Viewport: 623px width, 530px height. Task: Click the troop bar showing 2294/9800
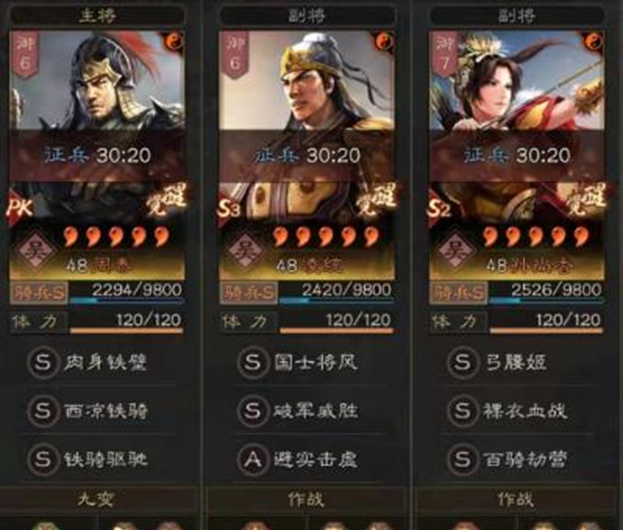pos(126,292)
